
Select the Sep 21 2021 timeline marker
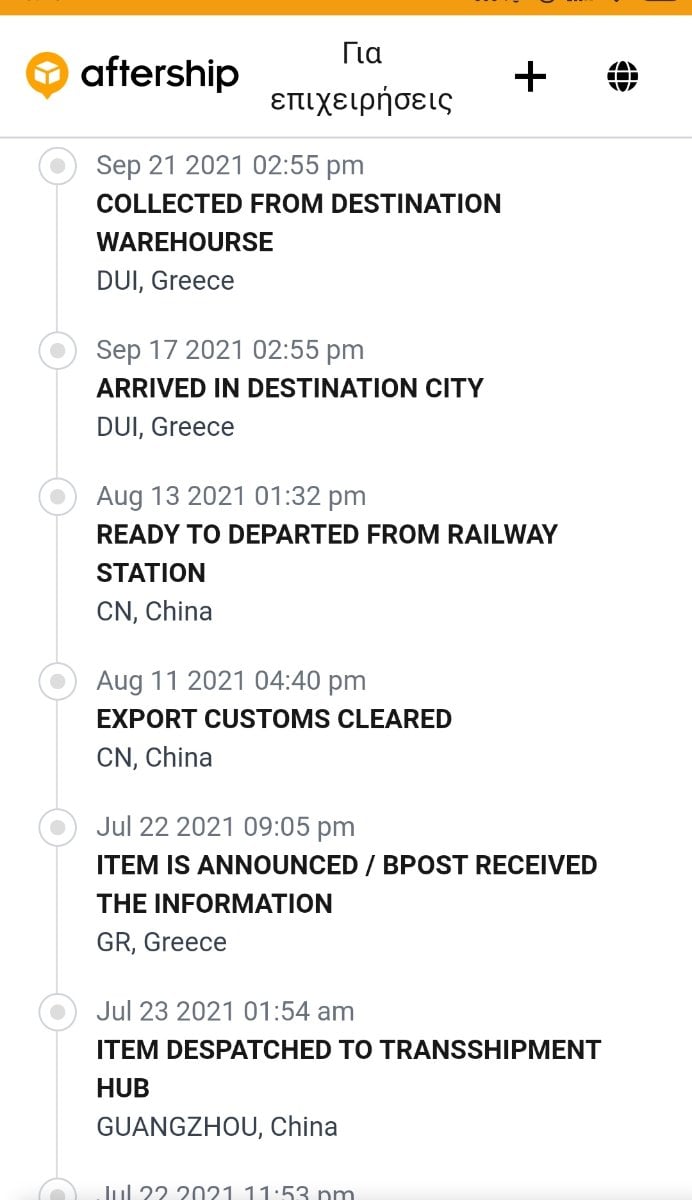click(58, 165)
